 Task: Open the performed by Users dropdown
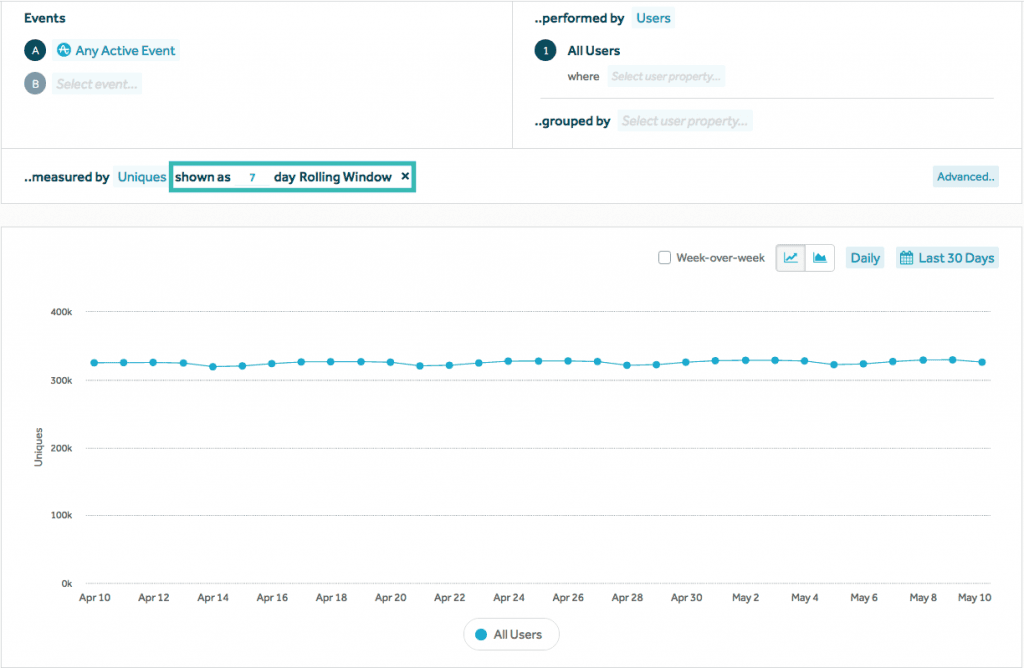coord(653,18)
